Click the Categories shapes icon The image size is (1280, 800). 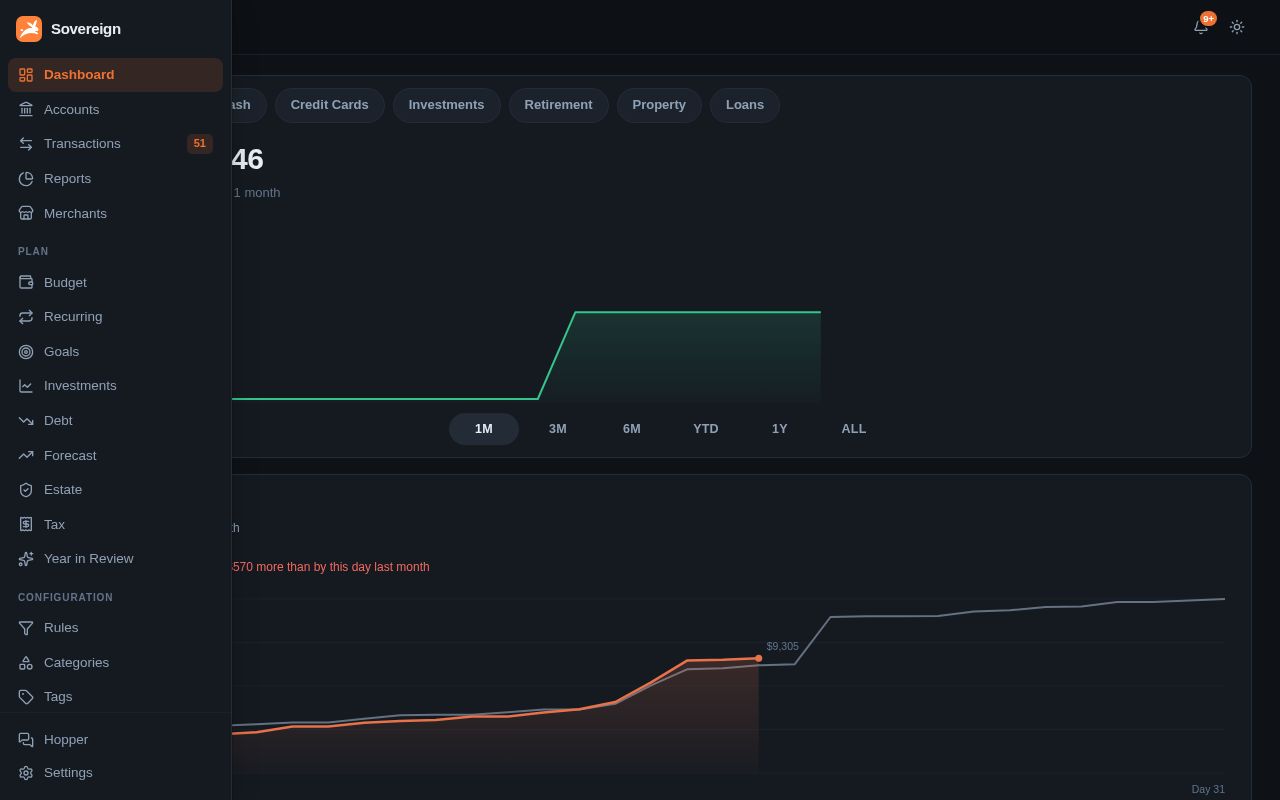(26, 662)
